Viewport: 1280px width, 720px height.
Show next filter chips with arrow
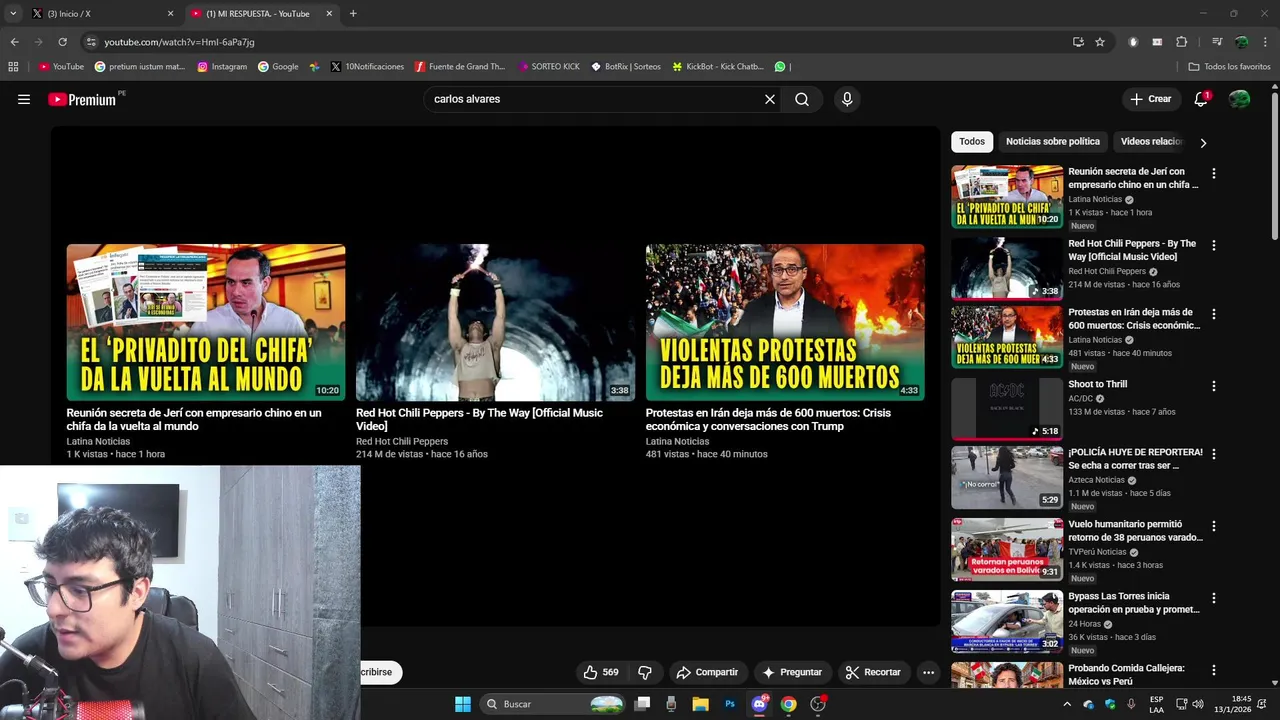click(1203, 143)
